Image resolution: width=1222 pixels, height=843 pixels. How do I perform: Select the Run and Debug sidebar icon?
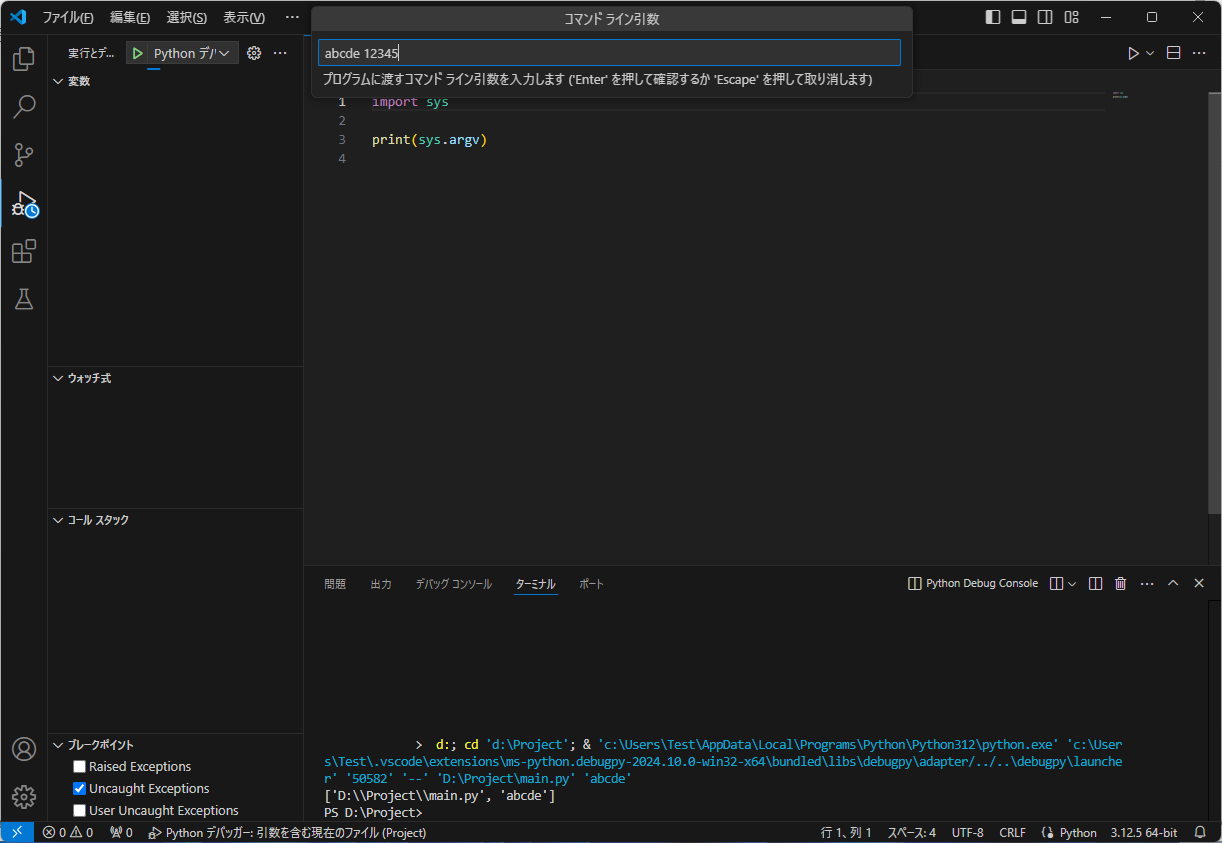coord(23,205)
